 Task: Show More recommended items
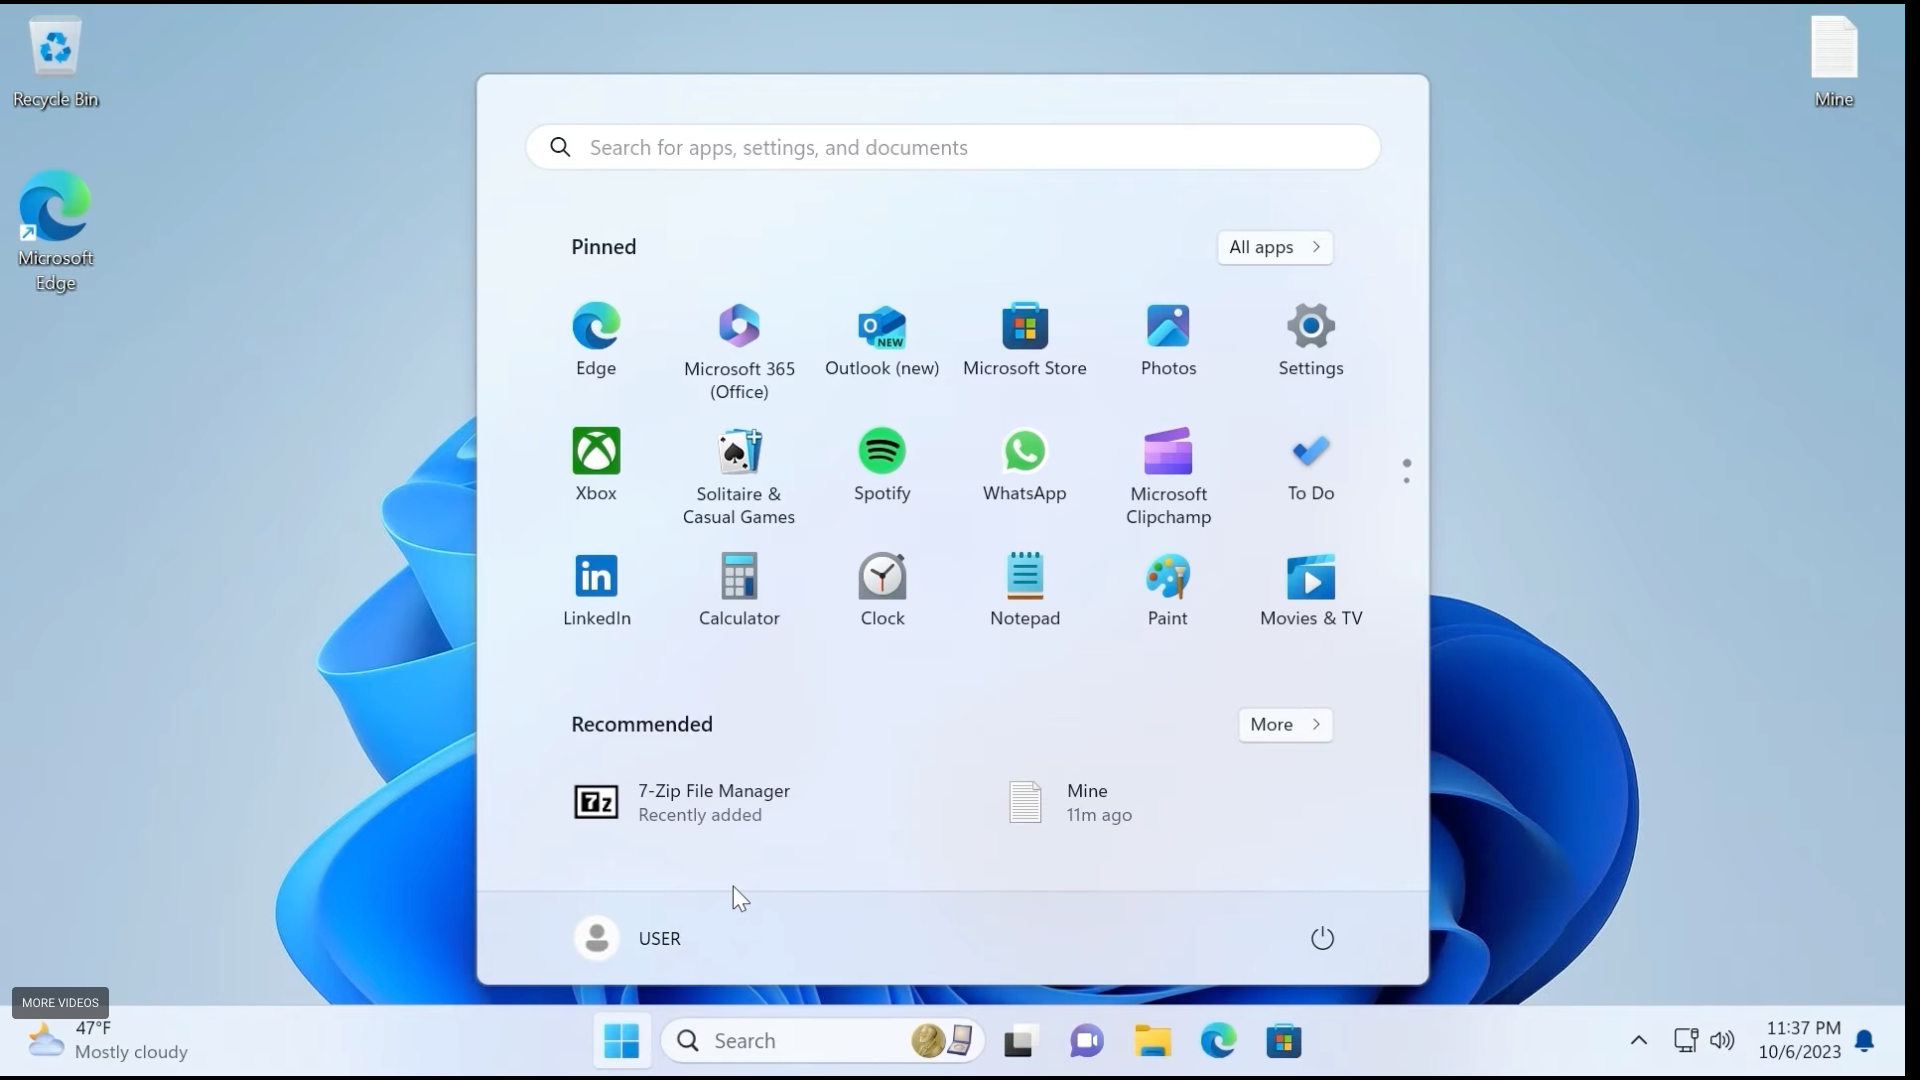point(1285,724)
